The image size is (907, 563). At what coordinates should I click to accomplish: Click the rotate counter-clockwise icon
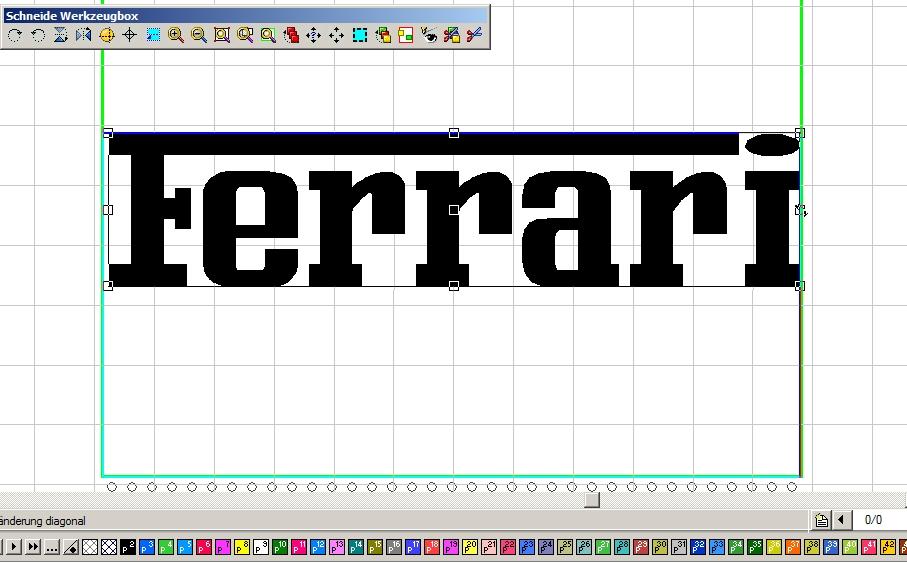pyautogui.click(x=38, y=36)
